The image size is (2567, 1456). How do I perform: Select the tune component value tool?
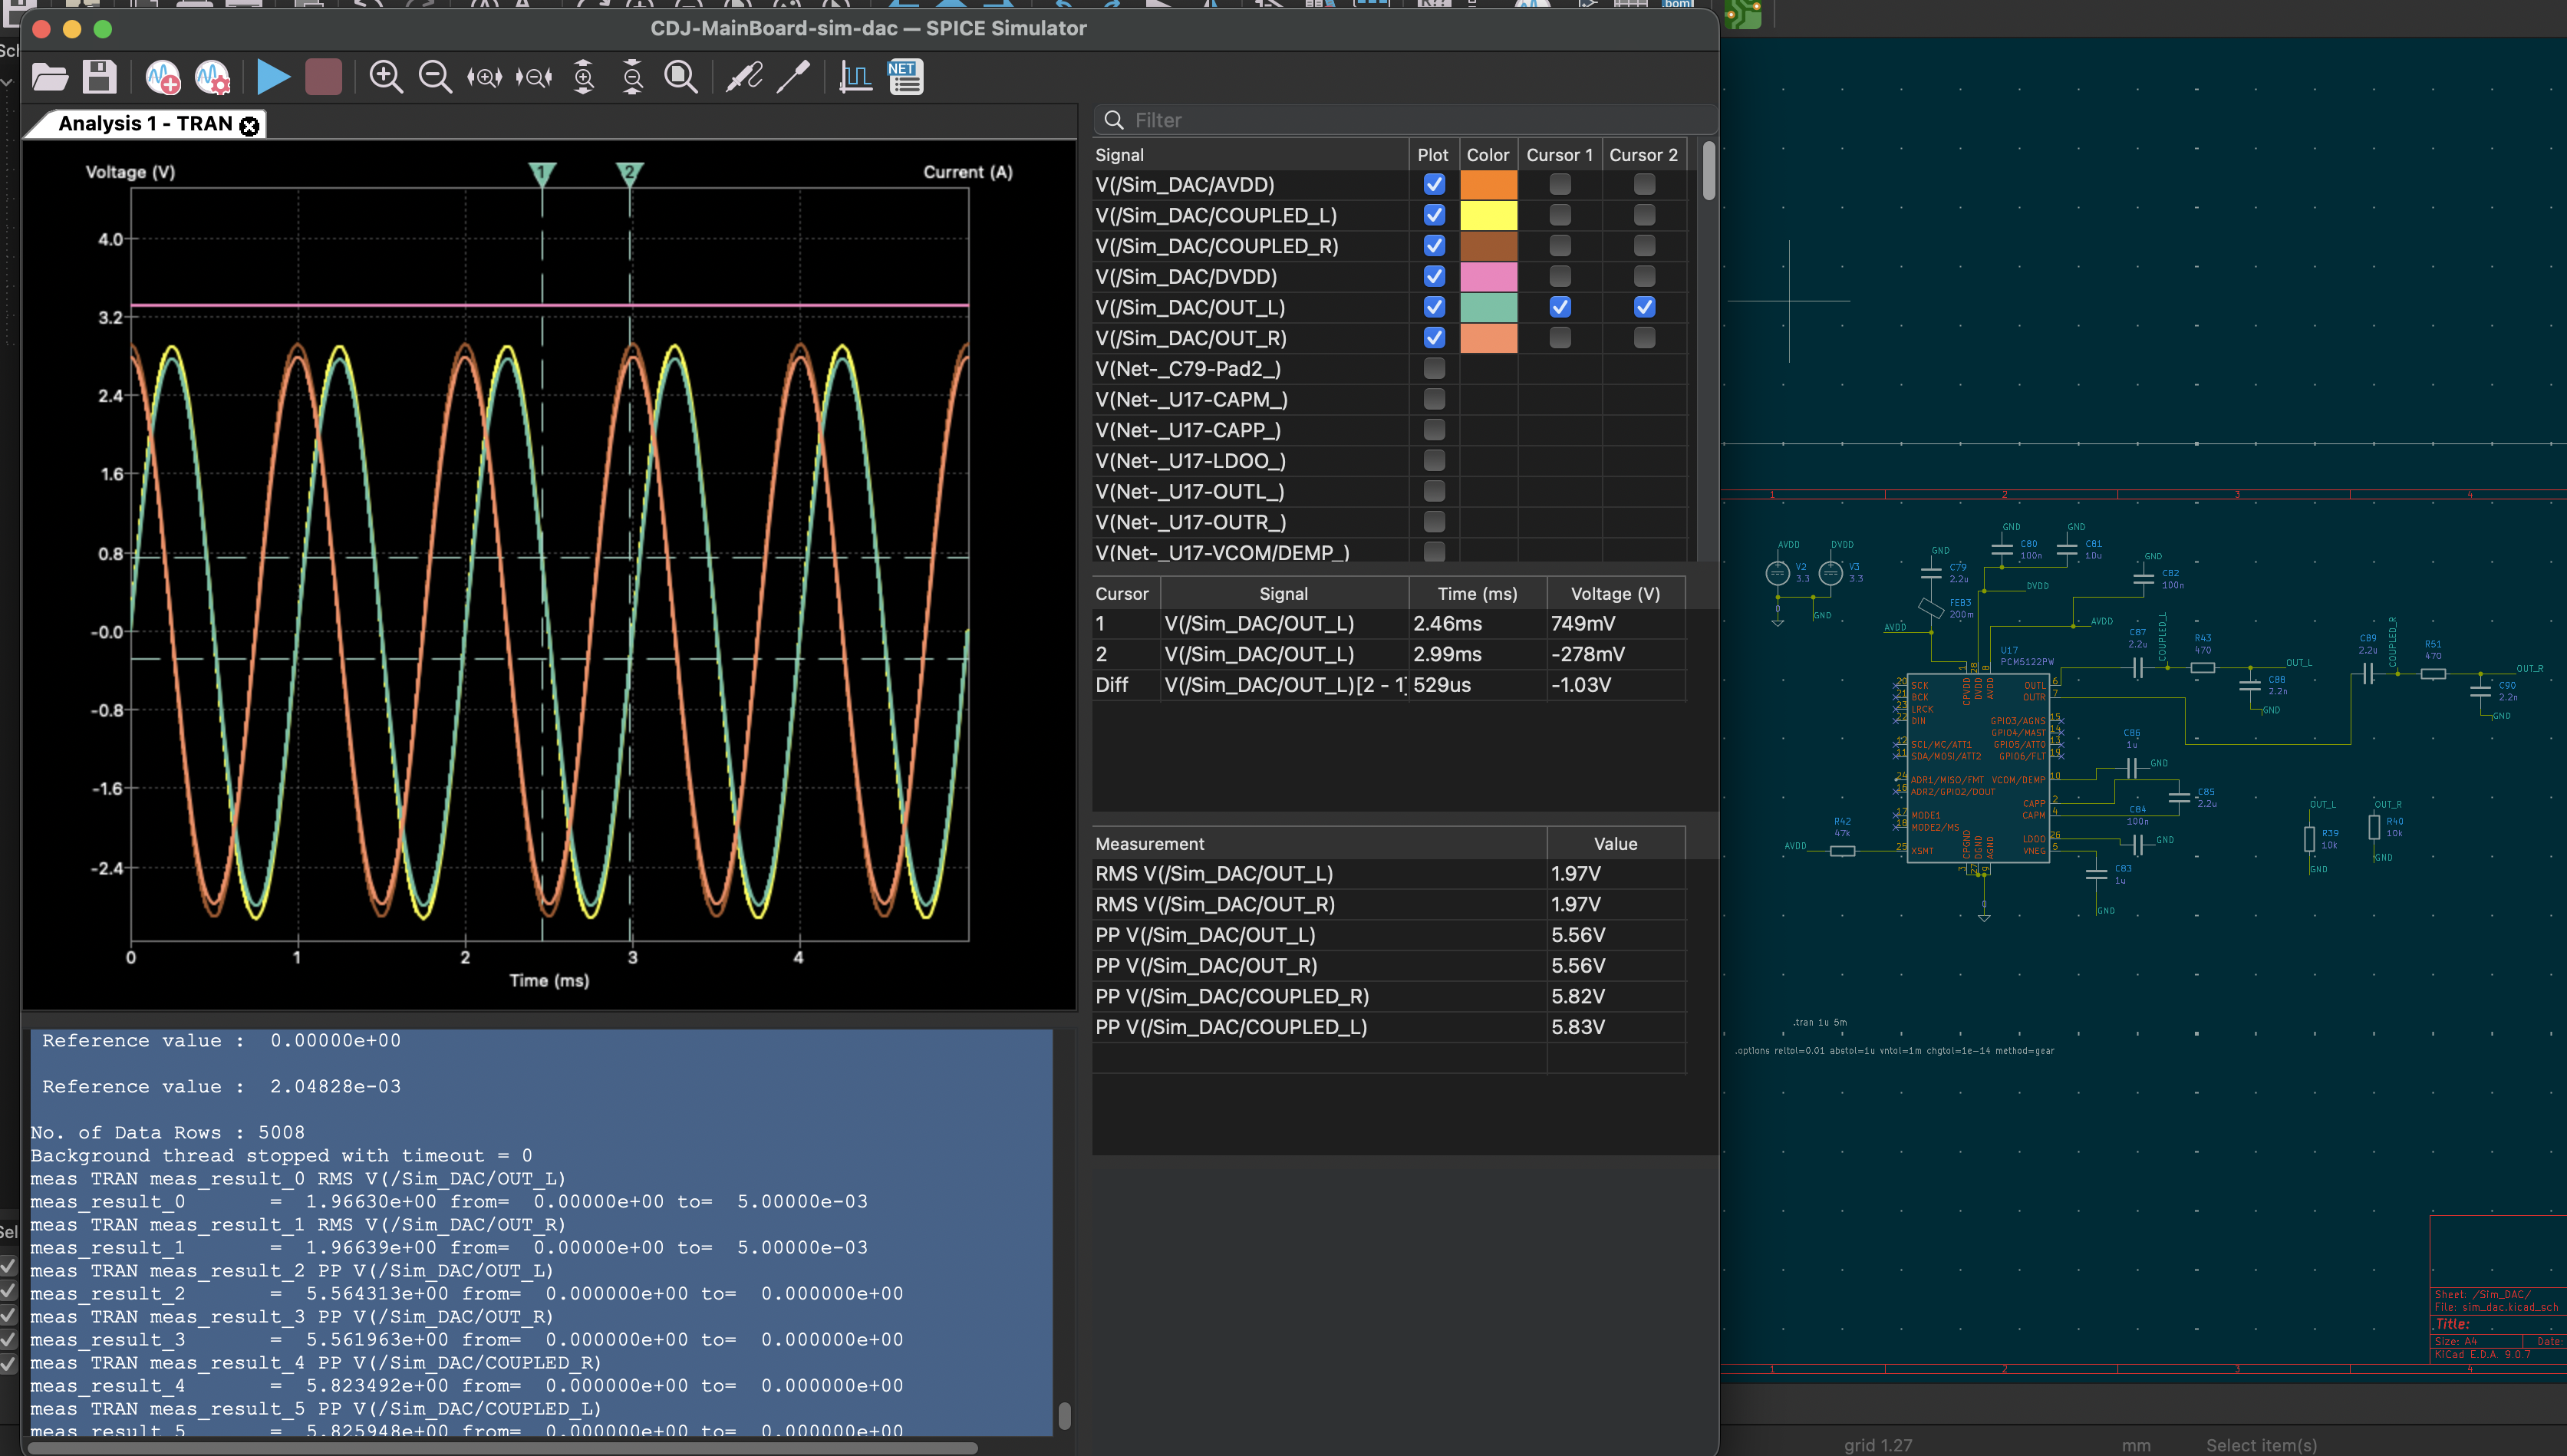(794, 77)
